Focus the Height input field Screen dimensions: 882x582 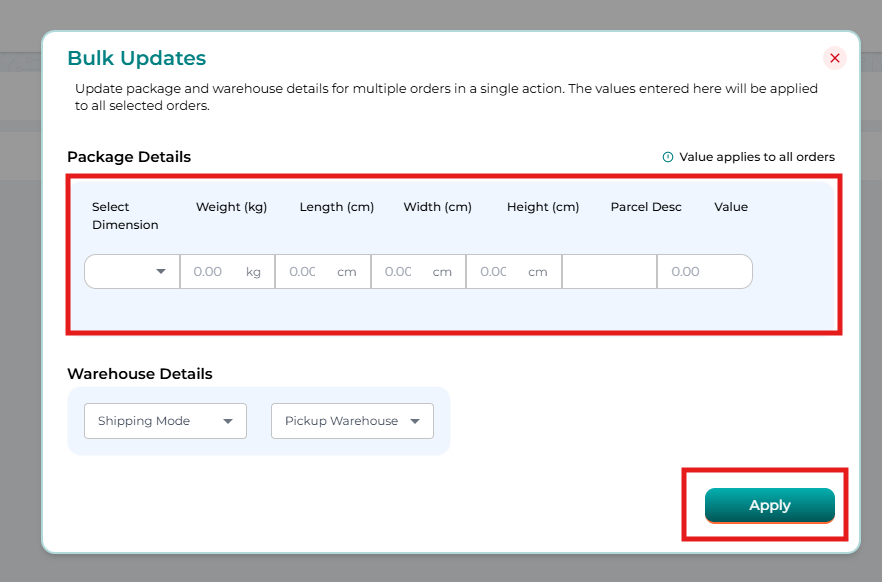494,272
